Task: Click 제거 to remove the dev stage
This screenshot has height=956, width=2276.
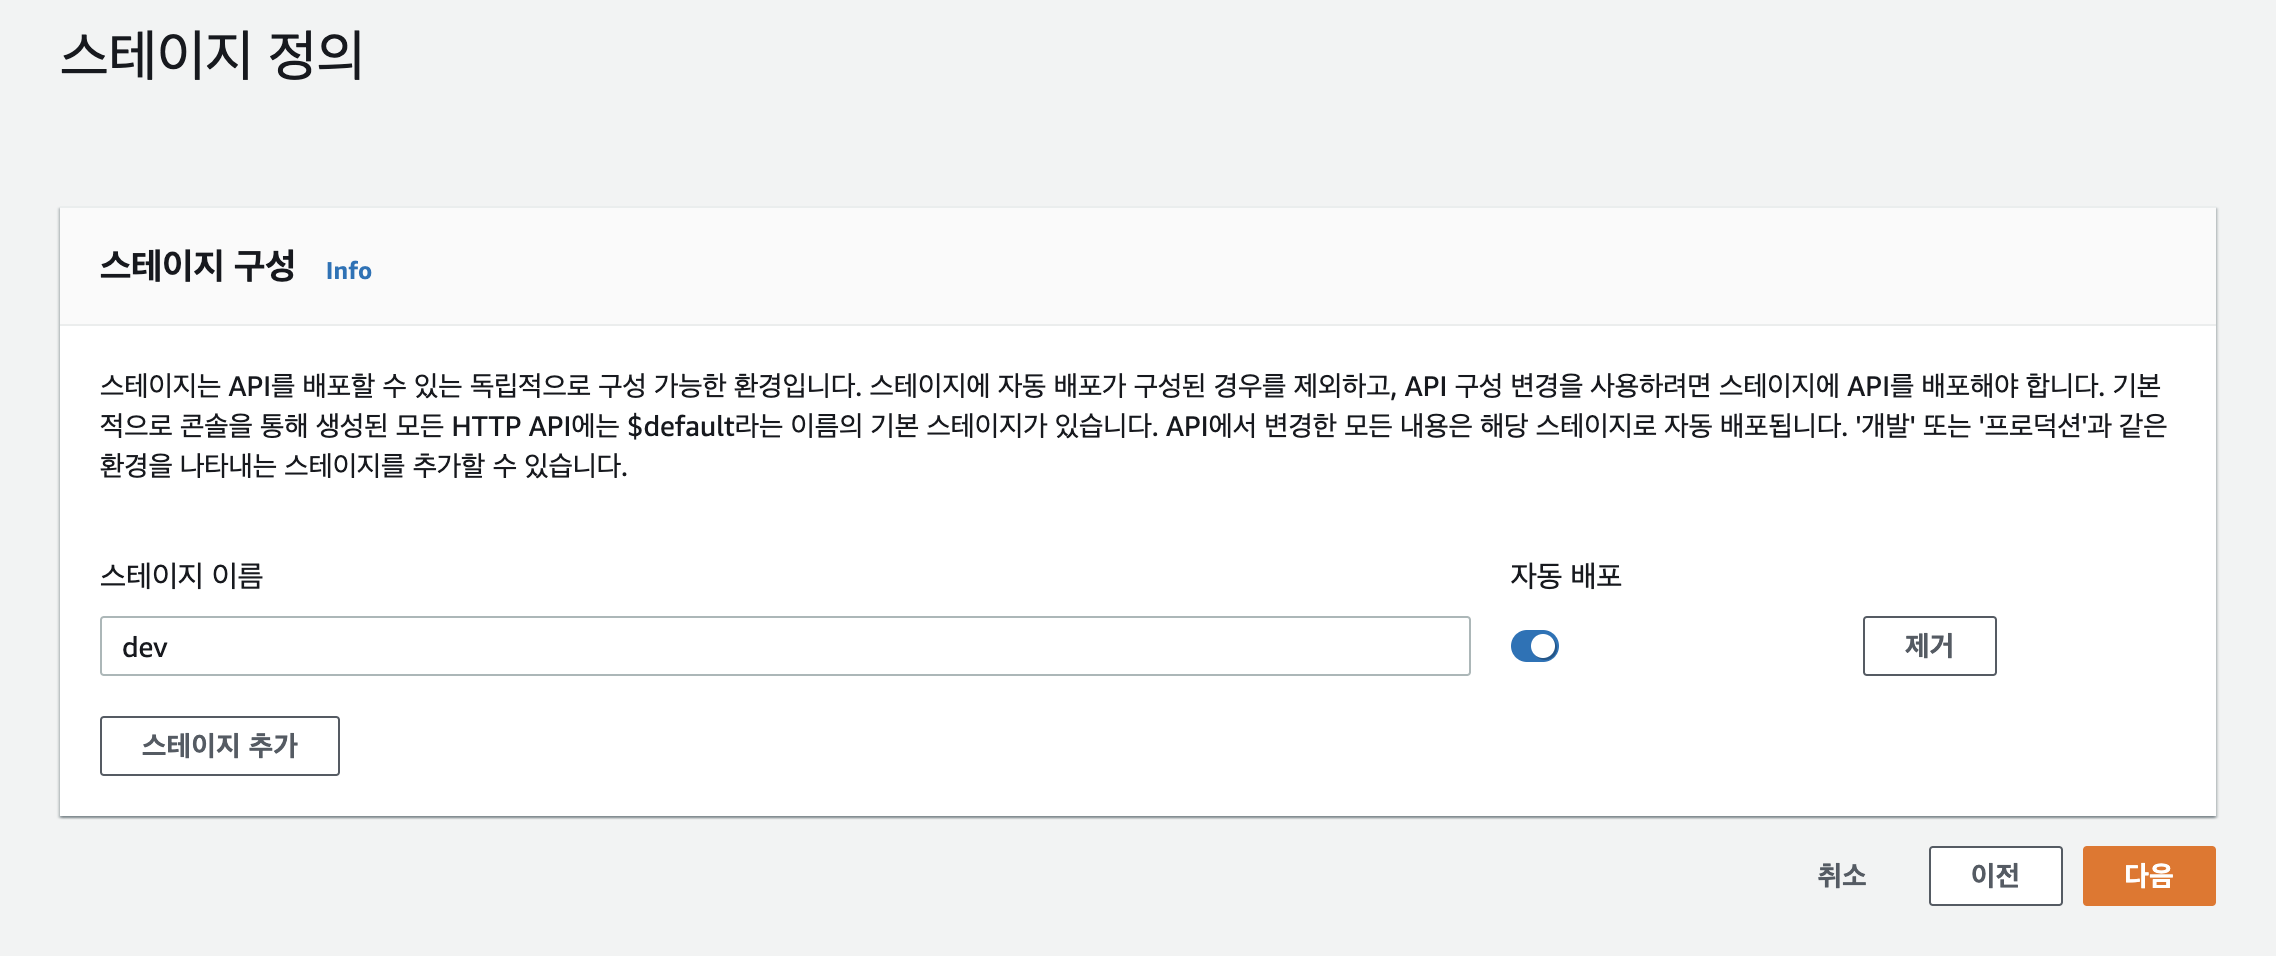Action: coord(1928,646)
